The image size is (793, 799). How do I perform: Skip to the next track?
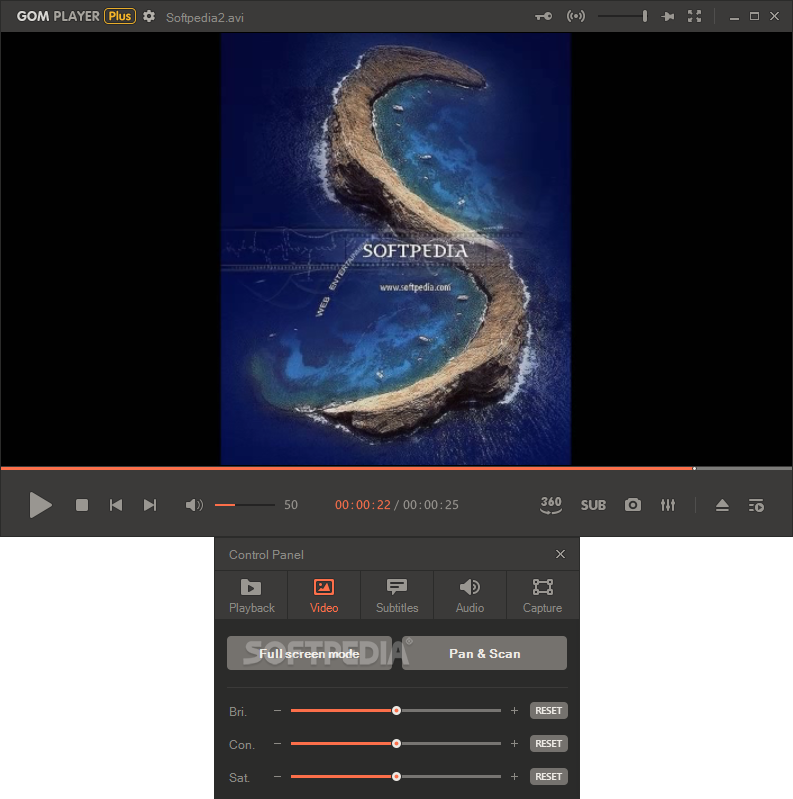point(150,505)
